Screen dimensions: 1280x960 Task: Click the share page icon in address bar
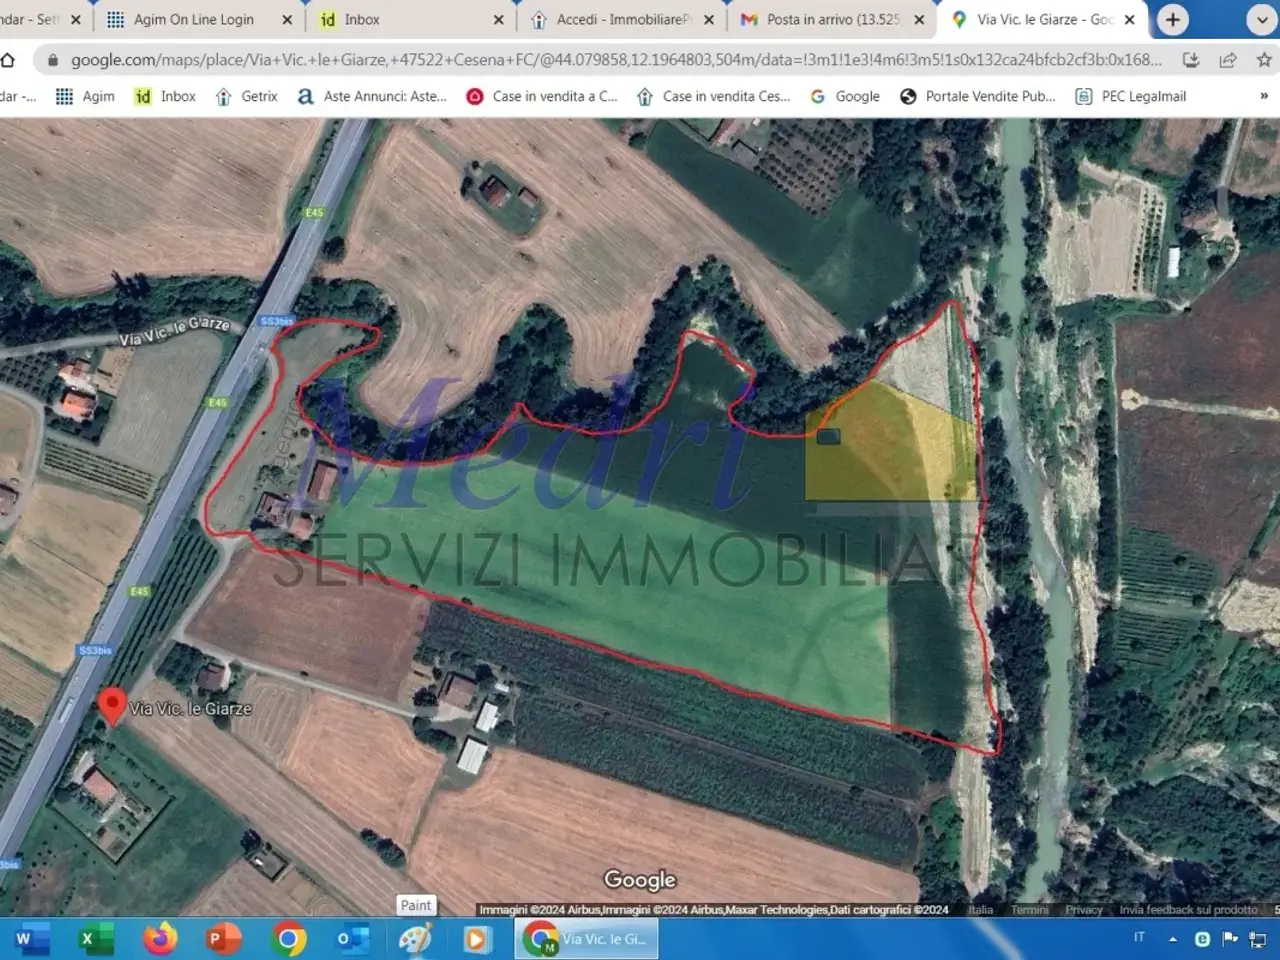pos(1227,60)
